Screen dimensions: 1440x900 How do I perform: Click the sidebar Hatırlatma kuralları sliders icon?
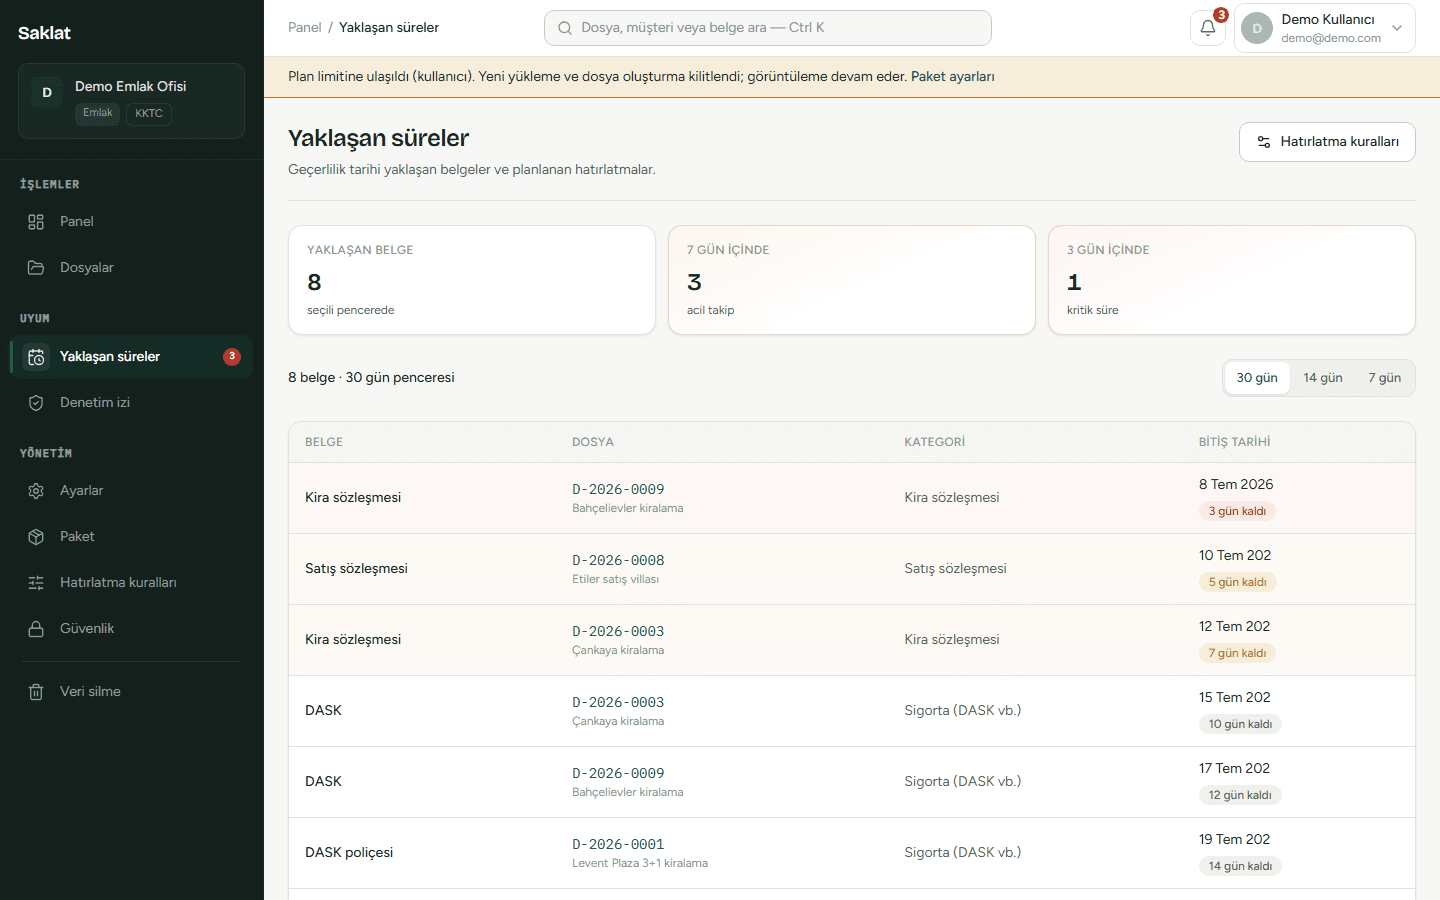click(36, 583)
